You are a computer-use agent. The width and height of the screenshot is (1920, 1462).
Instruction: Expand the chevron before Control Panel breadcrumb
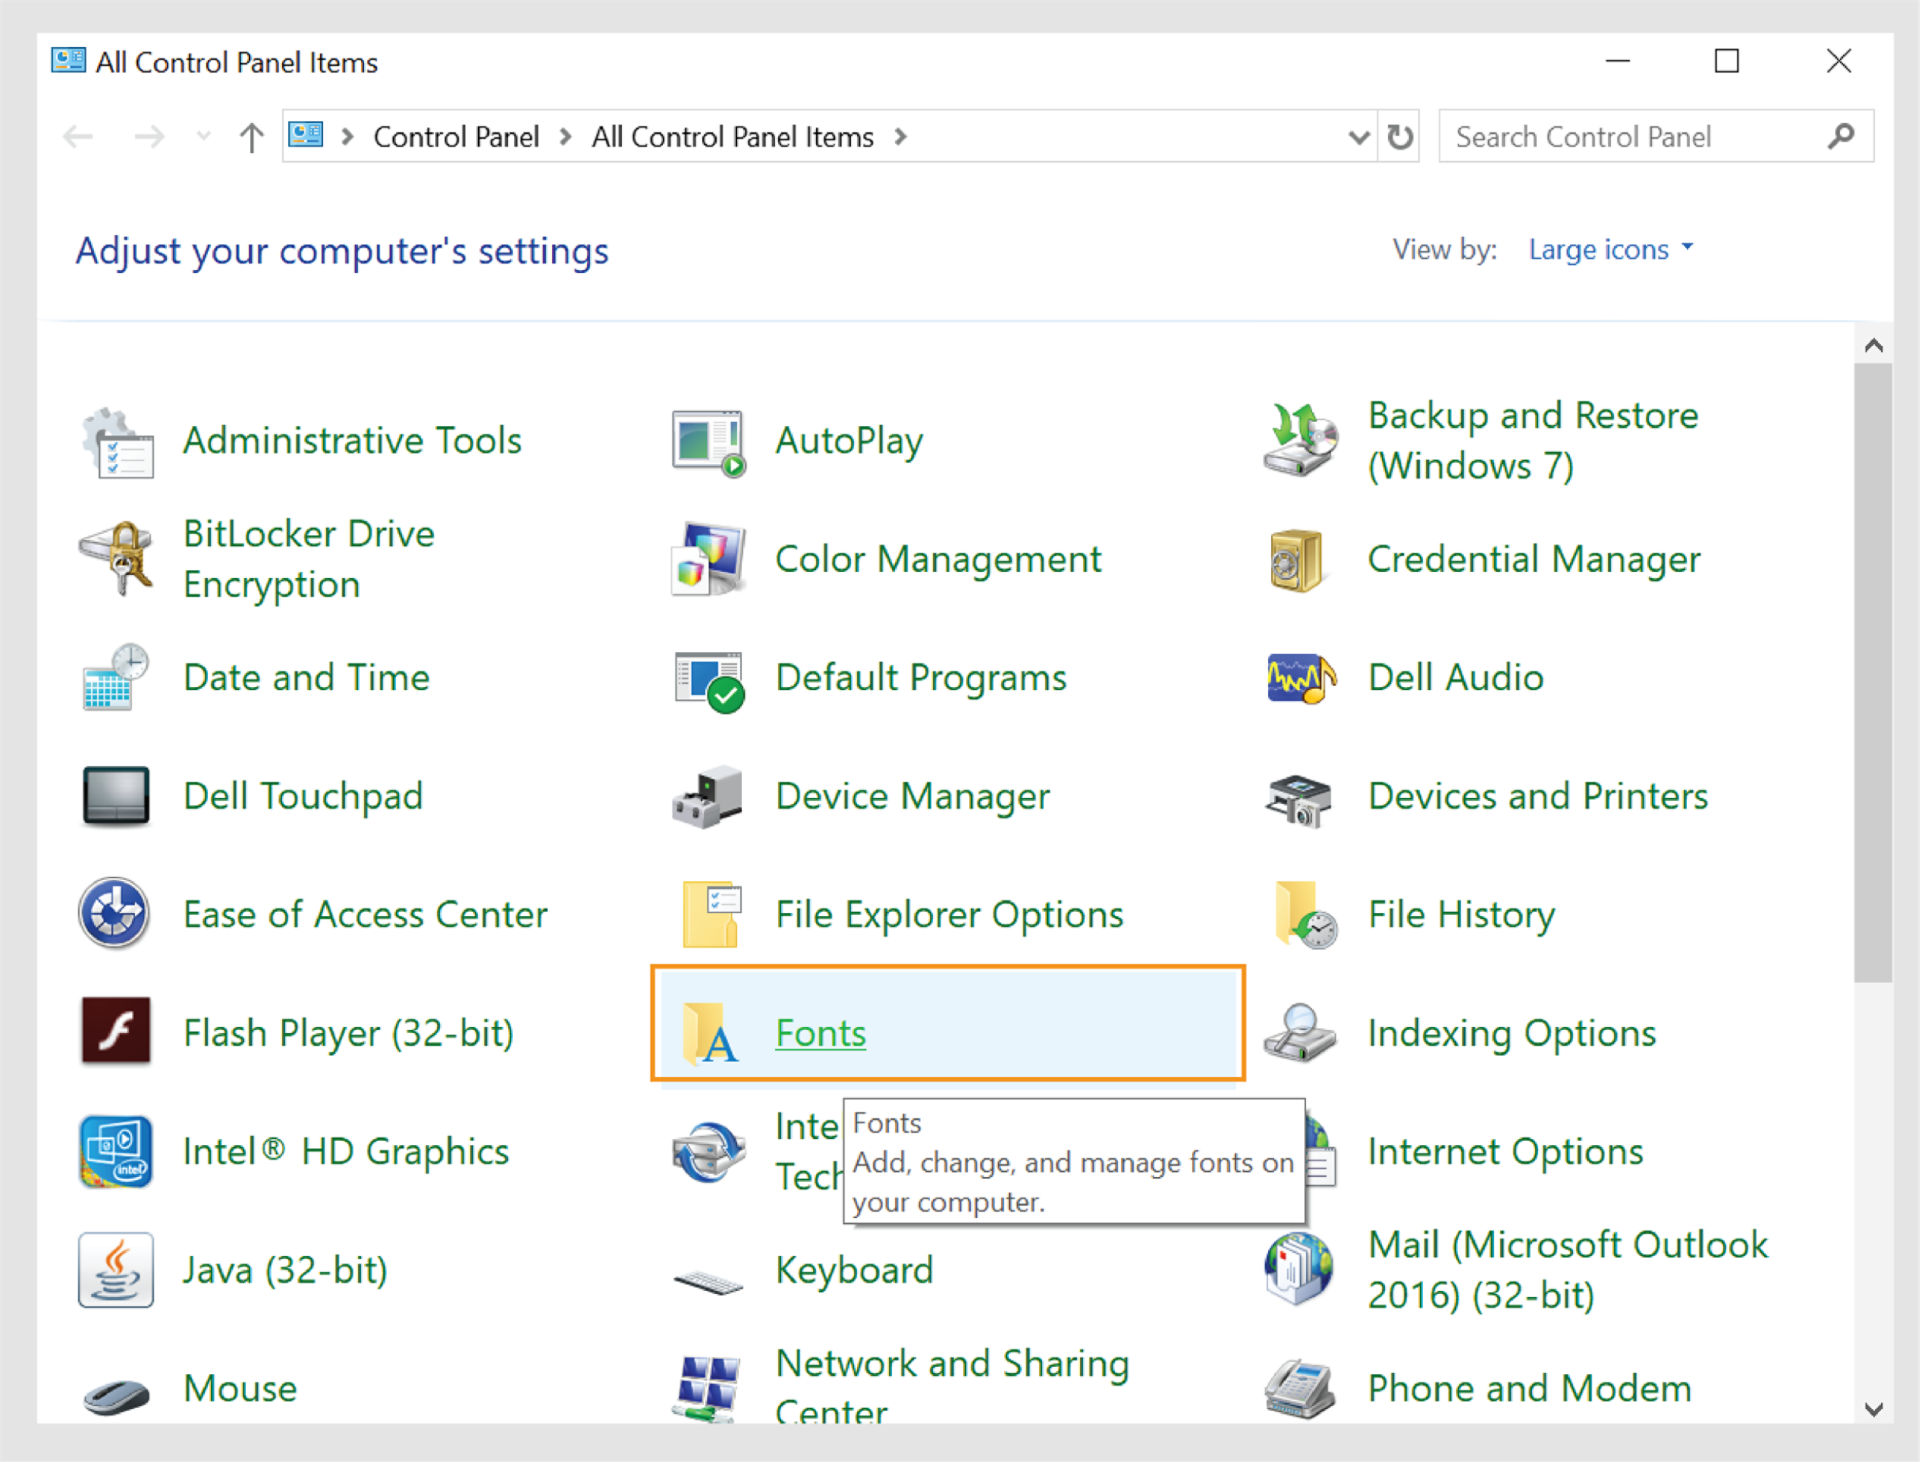(348, 136)
